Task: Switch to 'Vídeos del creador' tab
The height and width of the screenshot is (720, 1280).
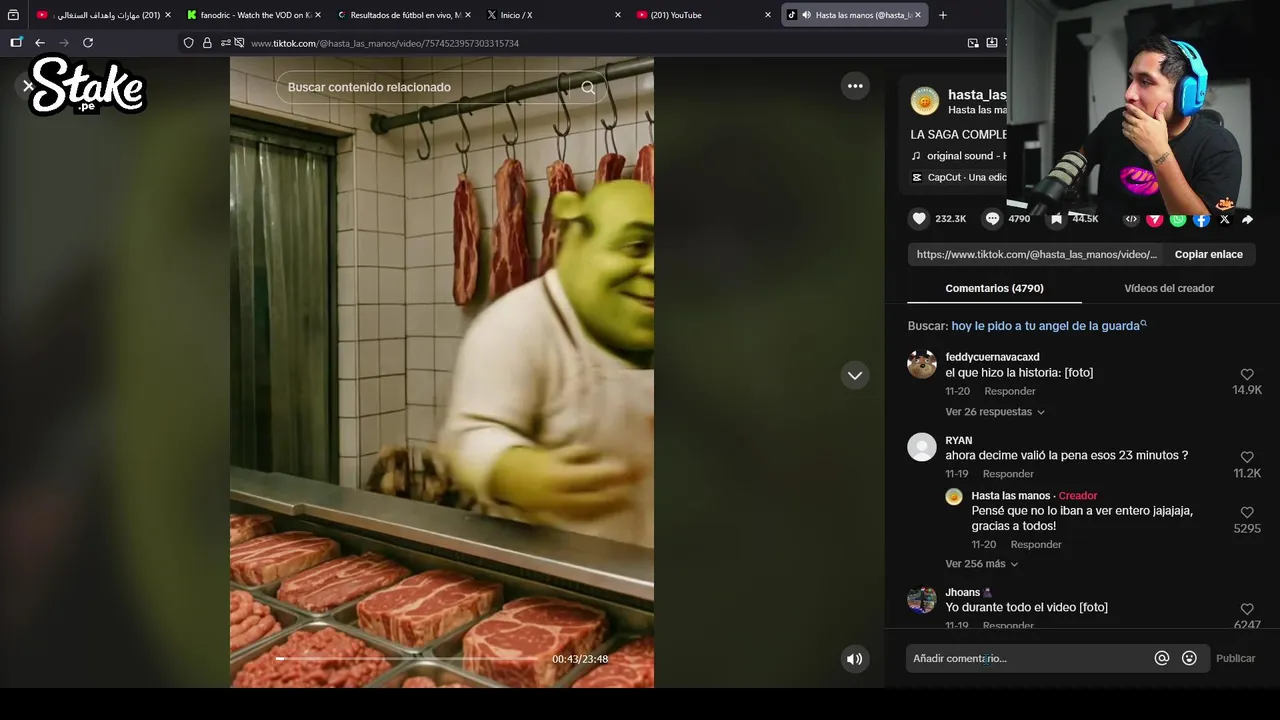Action: coord(1169,288)
